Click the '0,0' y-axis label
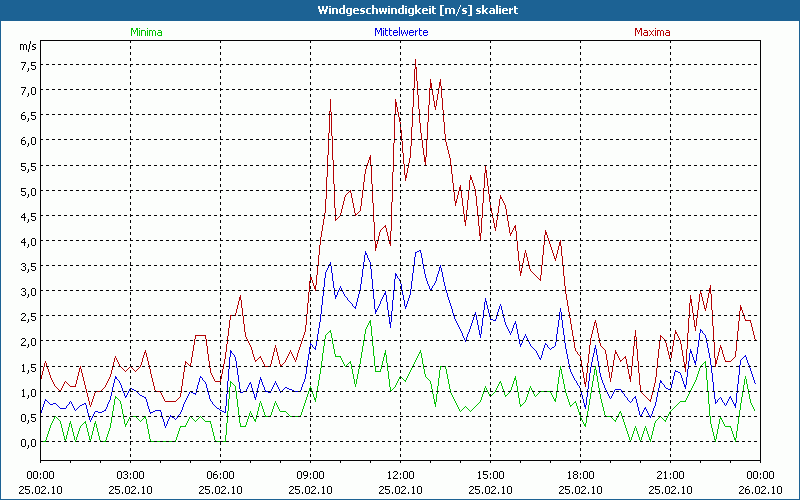Image resolution: width=800 pixels, height=500 pixels. (28, 443)
